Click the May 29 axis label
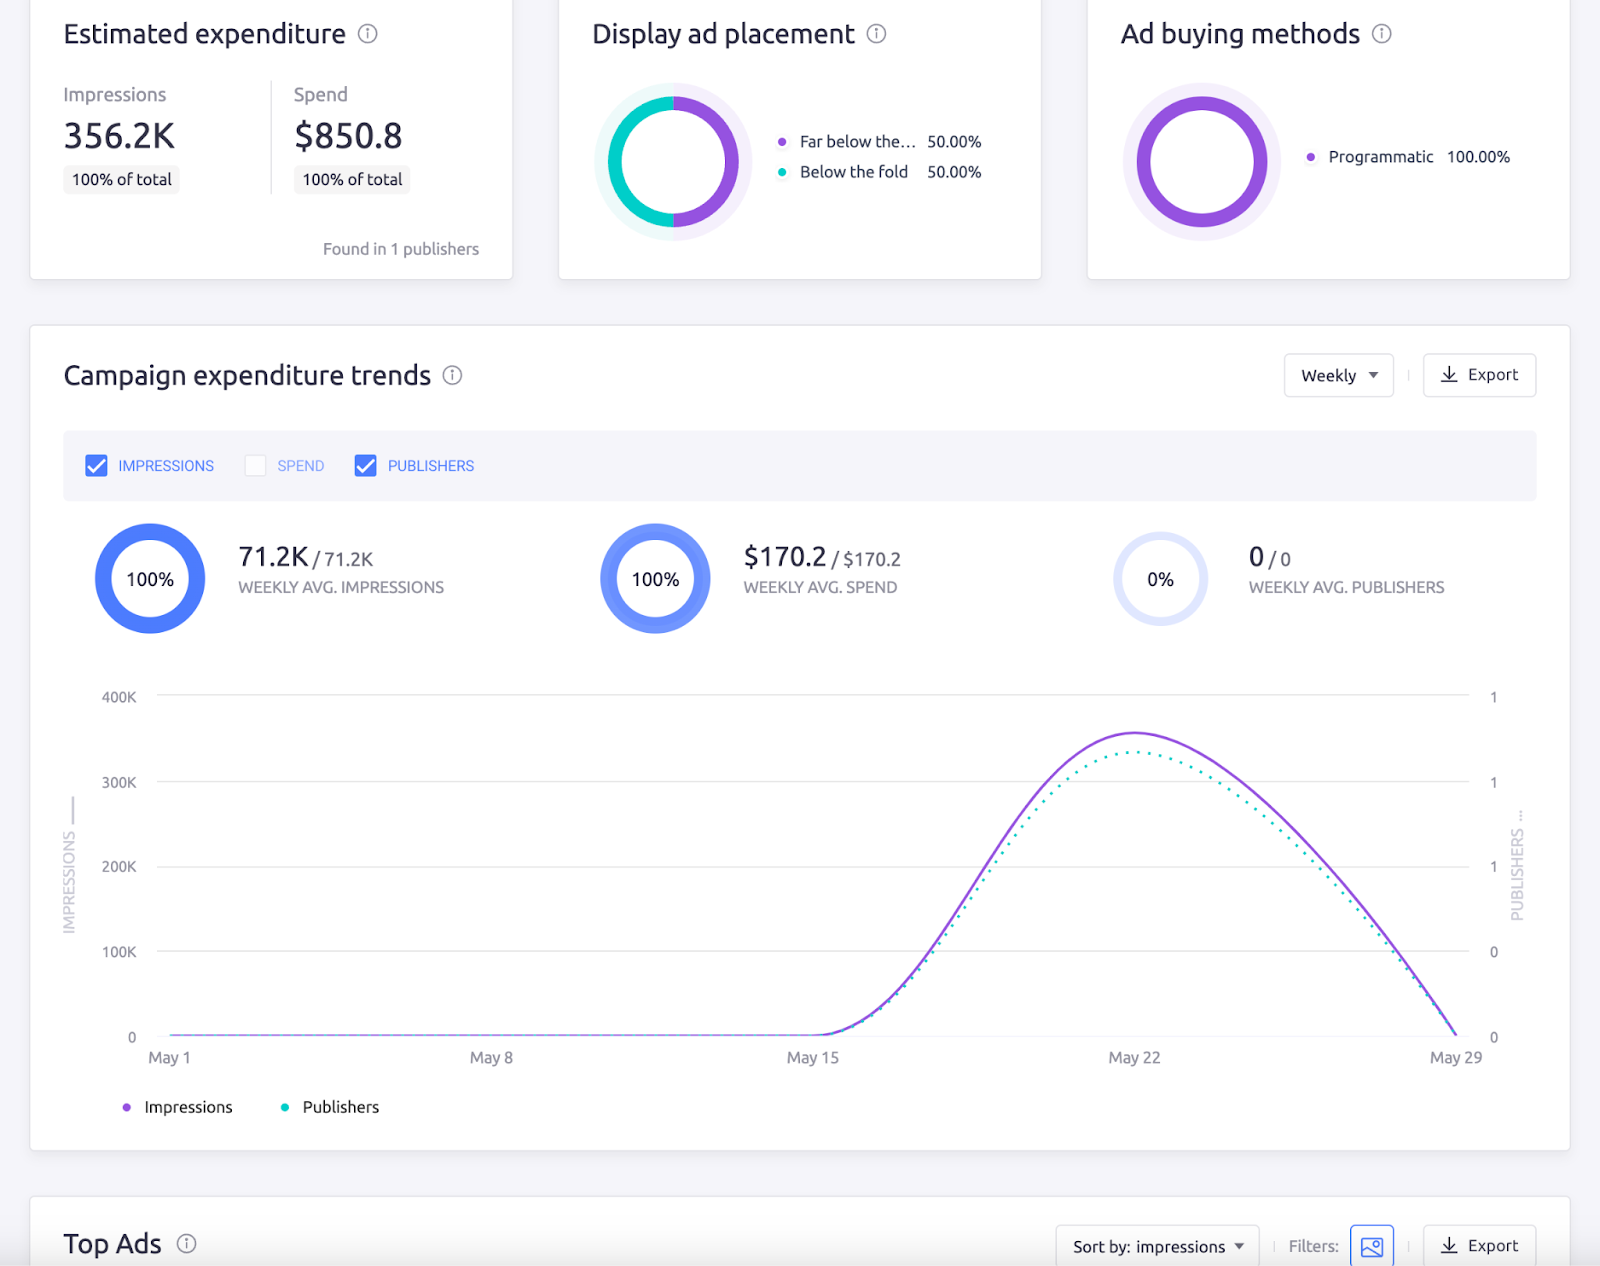 (x=1456, y=1058)
